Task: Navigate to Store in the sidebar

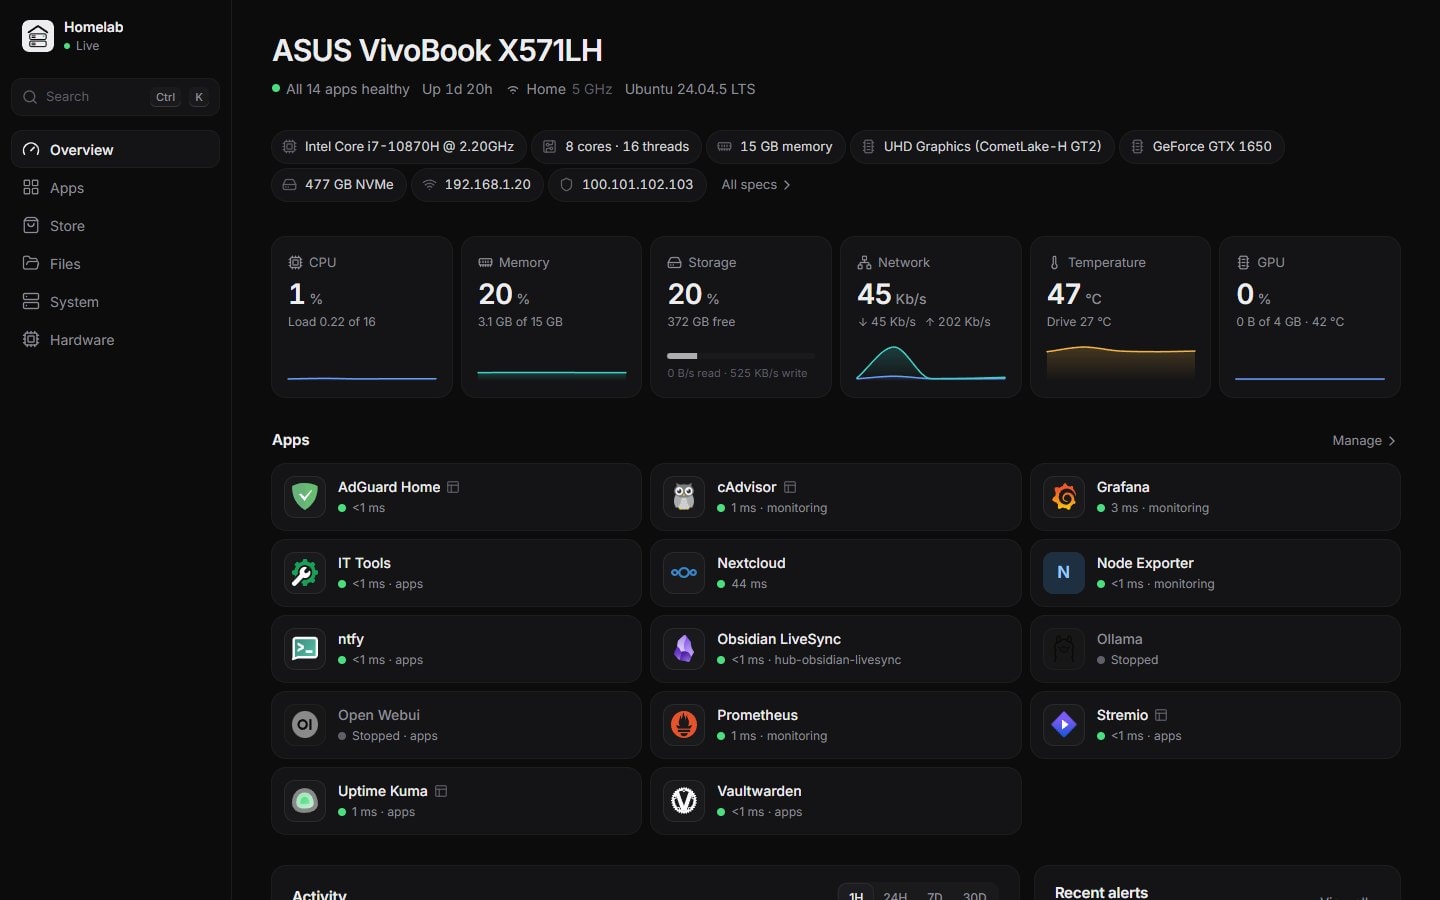Action: tap(115, 225)
